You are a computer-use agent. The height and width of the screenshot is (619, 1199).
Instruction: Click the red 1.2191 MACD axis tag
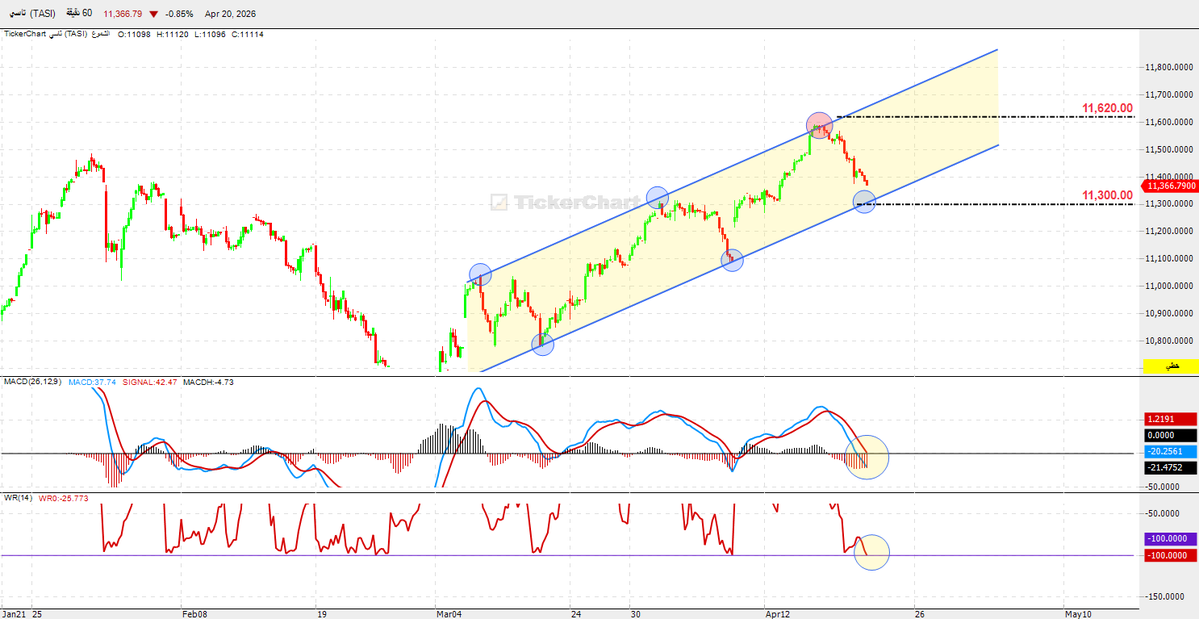point(1170,420)
